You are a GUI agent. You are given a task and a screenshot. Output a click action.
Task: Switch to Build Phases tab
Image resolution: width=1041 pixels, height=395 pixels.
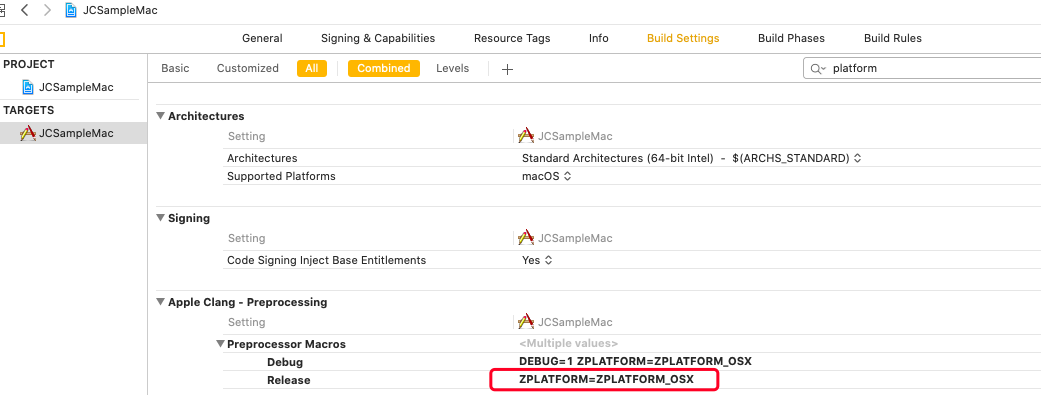[791, 39]
